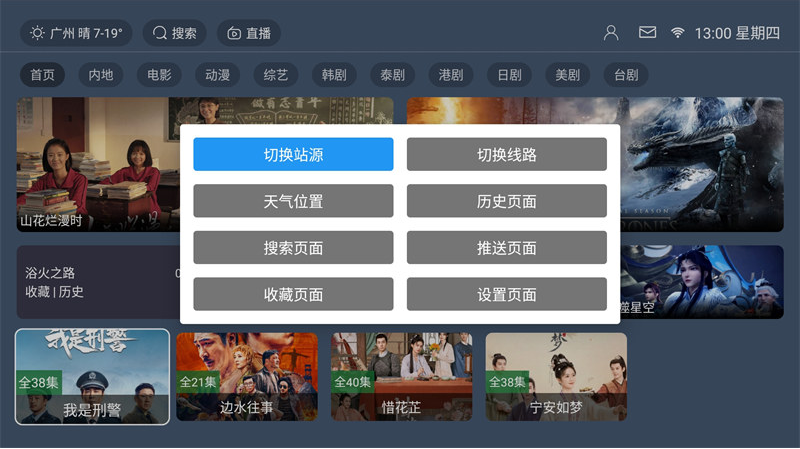Open 收藏页面 option
The width and height of the screenshot is (800, 449).
pos(293,294)
